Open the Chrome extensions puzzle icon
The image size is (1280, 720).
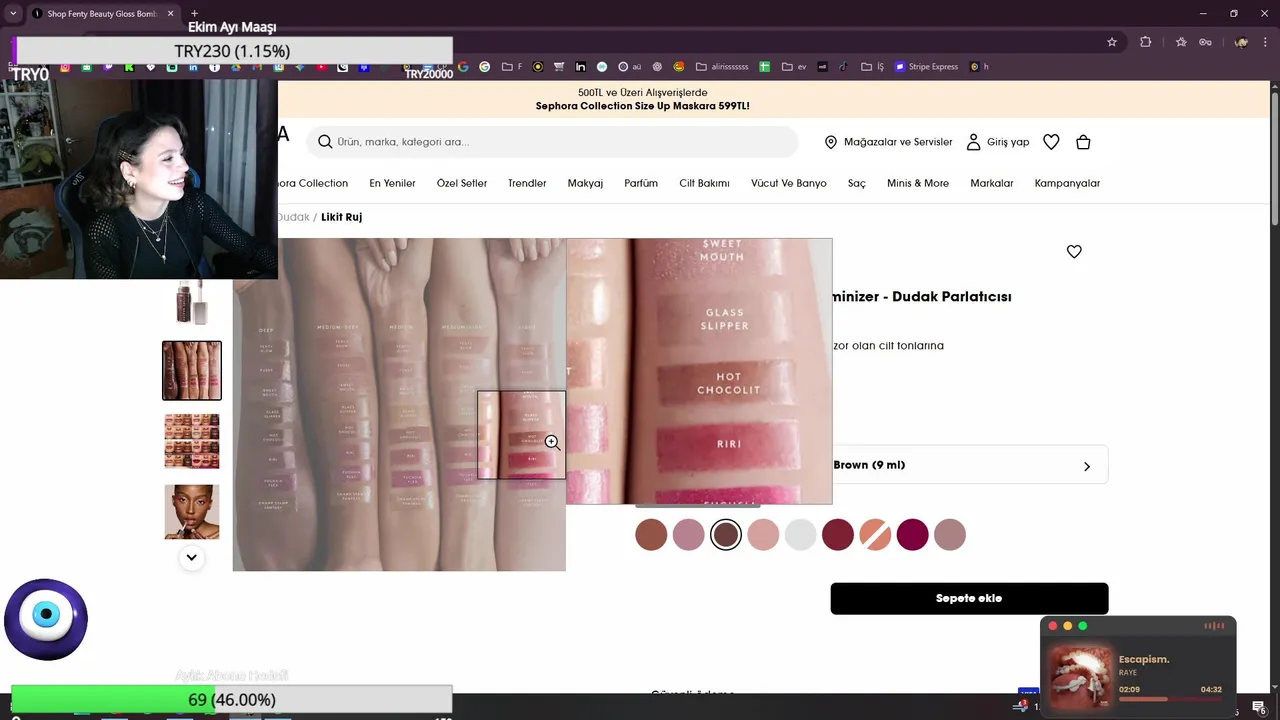coord(1146,42)
